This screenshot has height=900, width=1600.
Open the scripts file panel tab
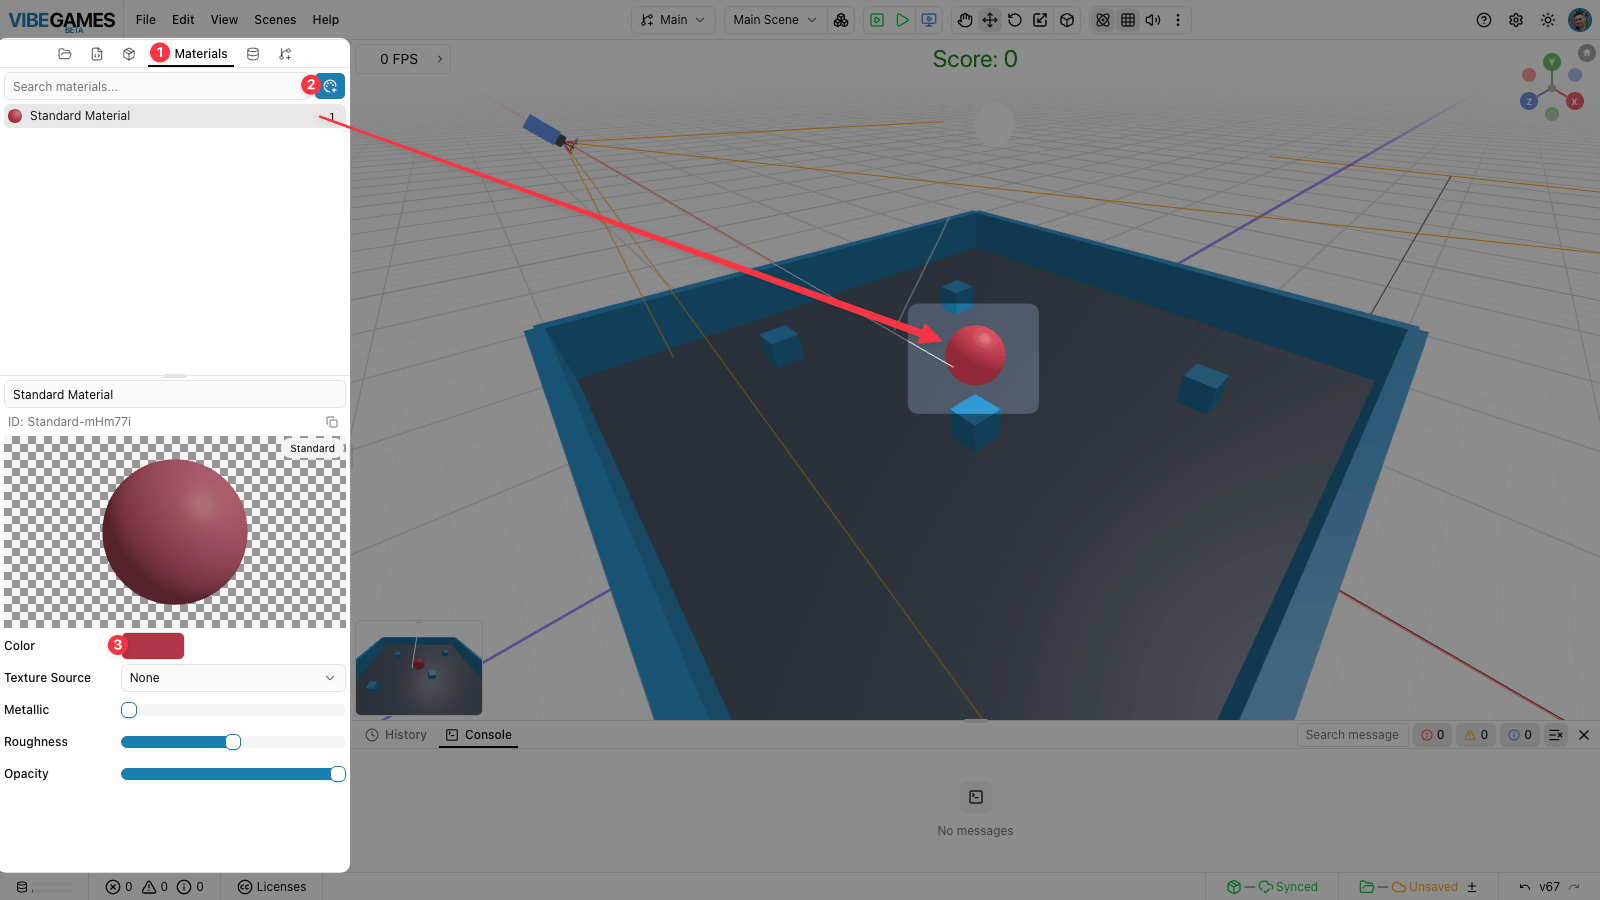point(97,54)
